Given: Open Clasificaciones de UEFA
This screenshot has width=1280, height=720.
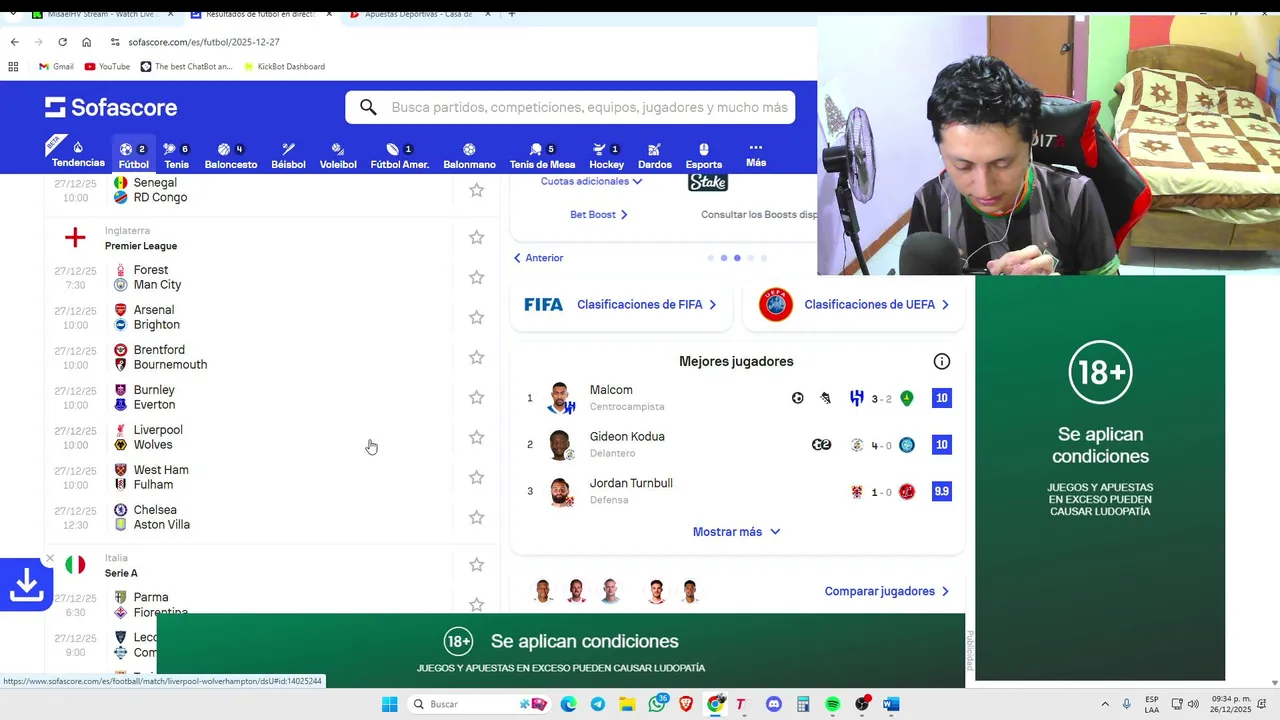Looking at the screenshot, I should (x=853, y=305).
